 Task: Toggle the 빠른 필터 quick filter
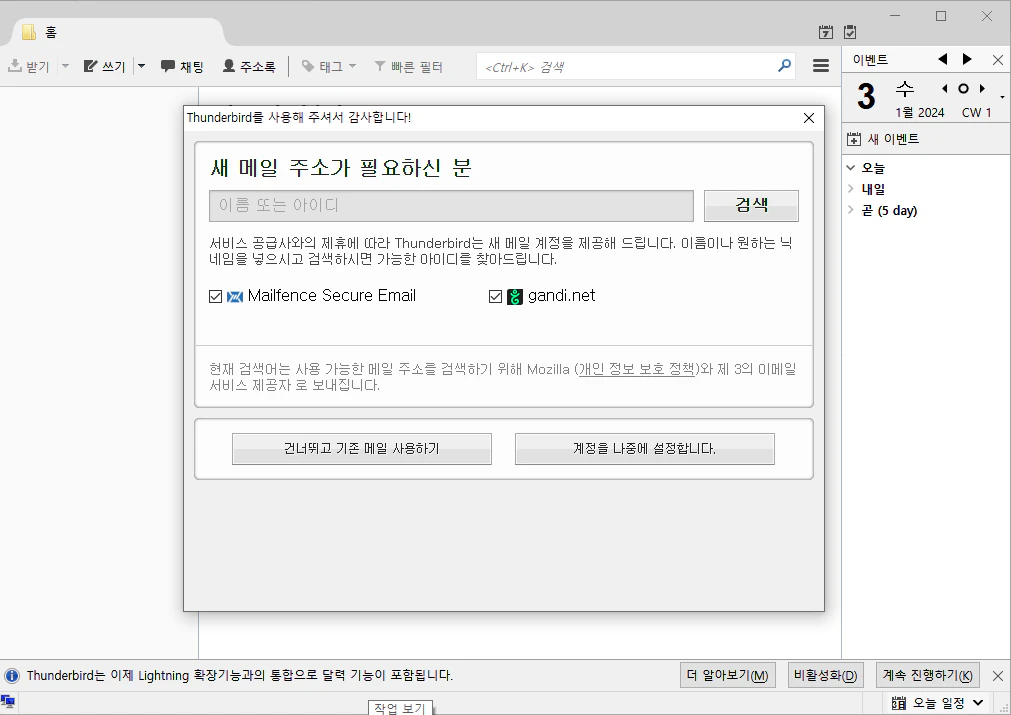(408, 66)
